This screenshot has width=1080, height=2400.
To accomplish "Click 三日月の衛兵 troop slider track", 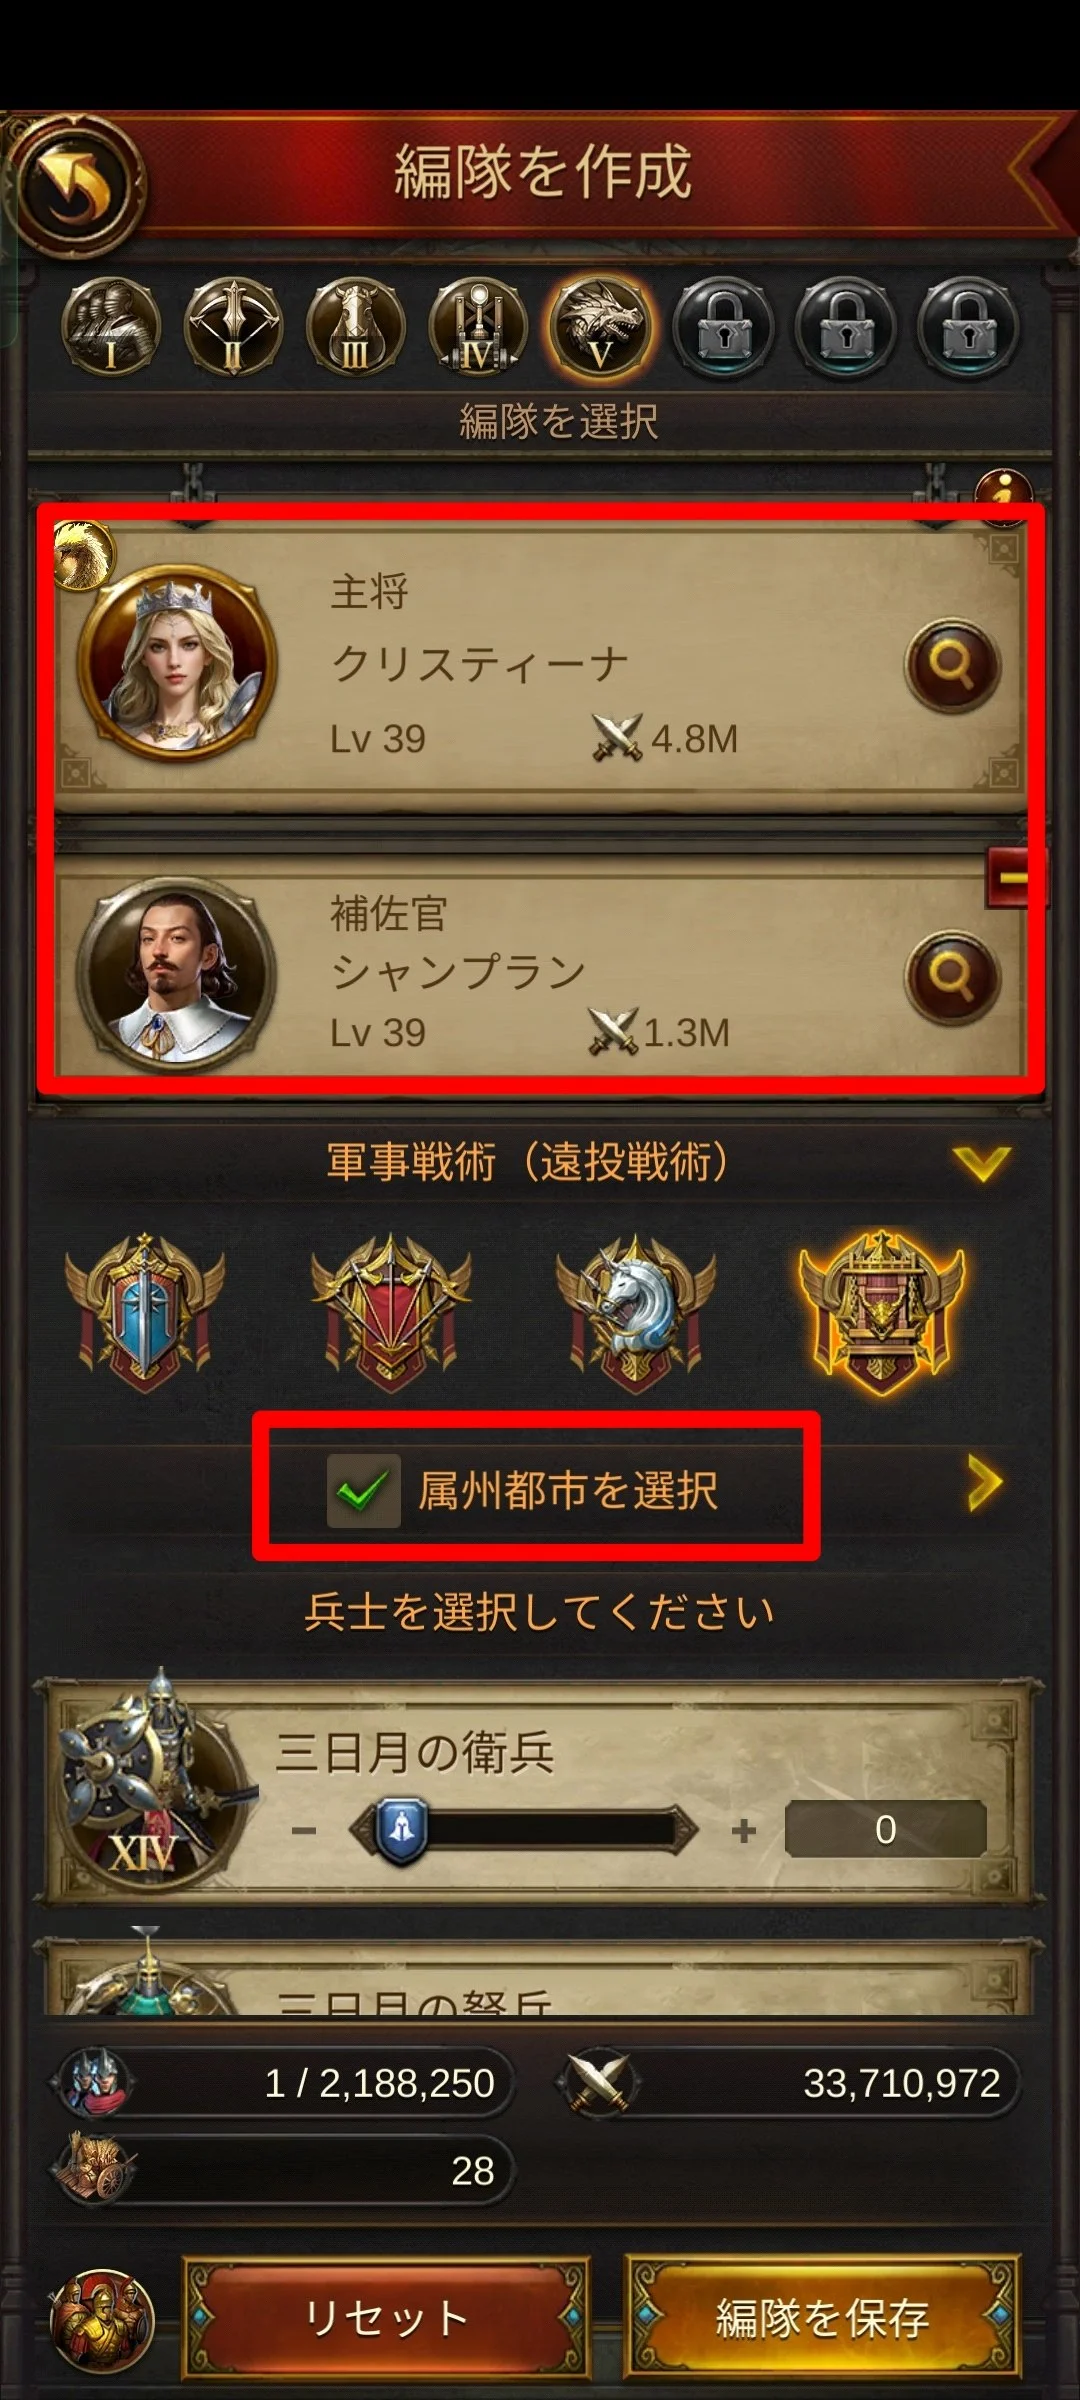I will (523, 1830).
